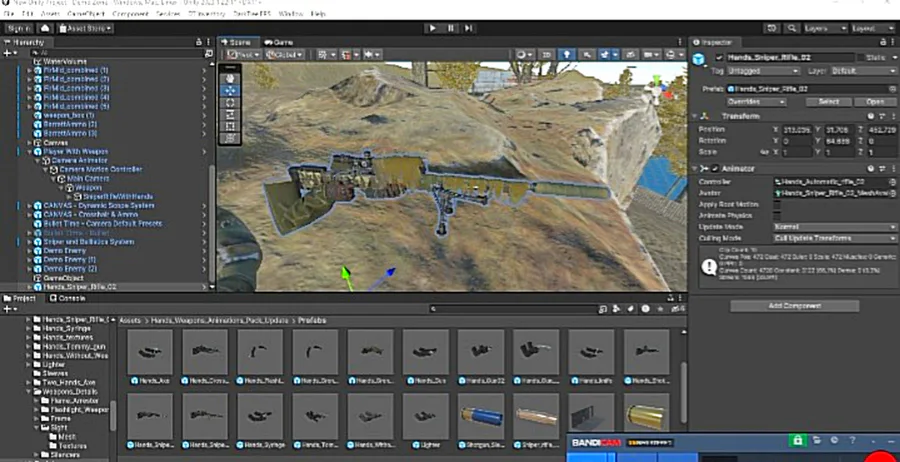Click the Pause button
The width and height of the screenshot is (900, 462).
(x=451, y=28)
